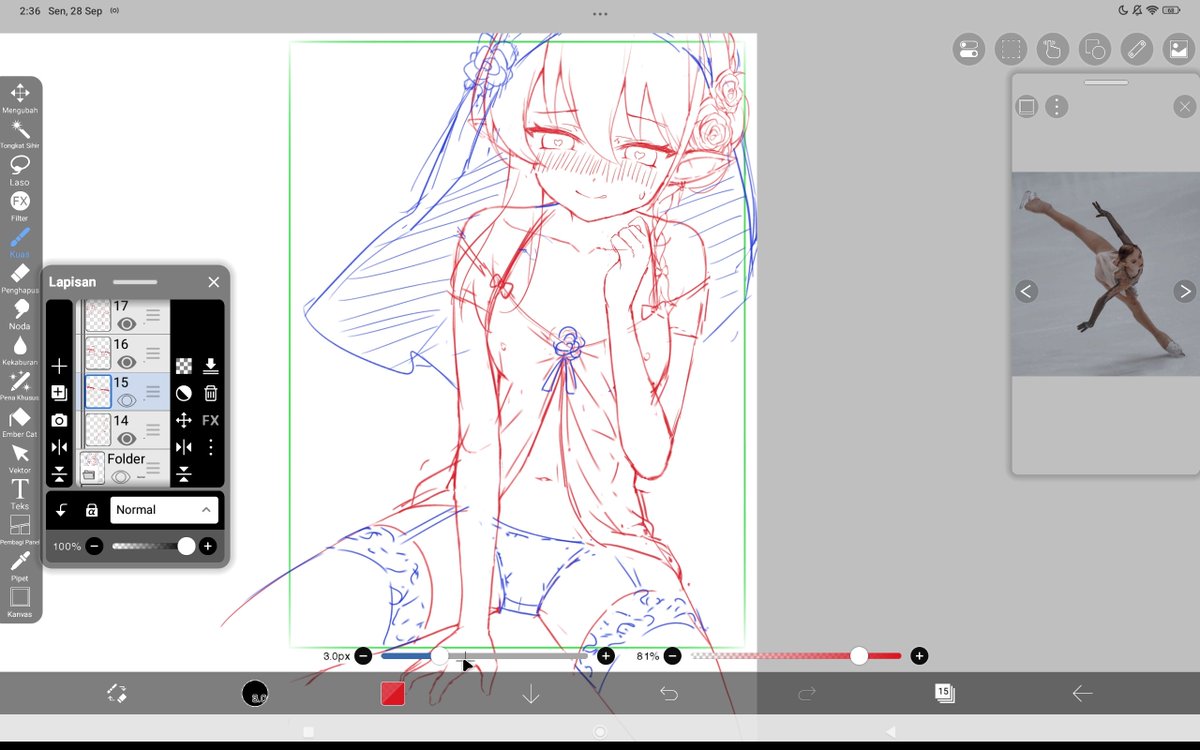
Task: Open layer more options three dots
Action: tap(211, 447)
